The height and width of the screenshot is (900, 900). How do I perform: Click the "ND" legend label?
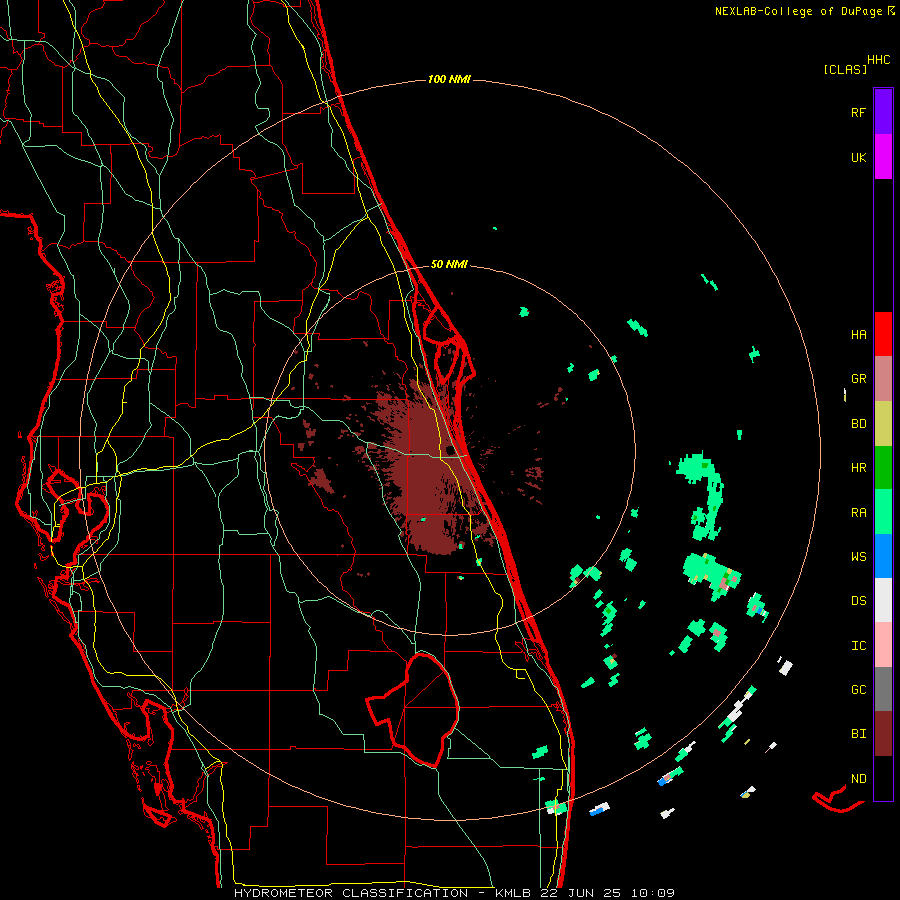858,778
